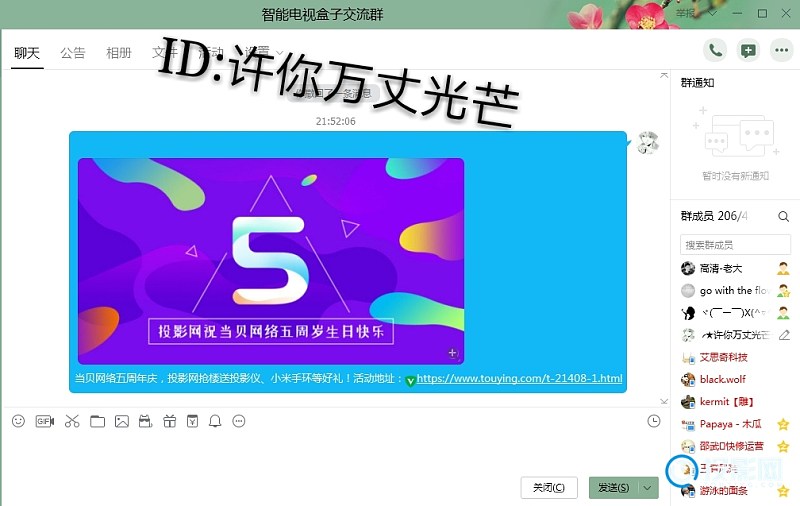Open the send options dropdown arrow
The width and height of the screenshot is (800, 506).
click(647, 488)
